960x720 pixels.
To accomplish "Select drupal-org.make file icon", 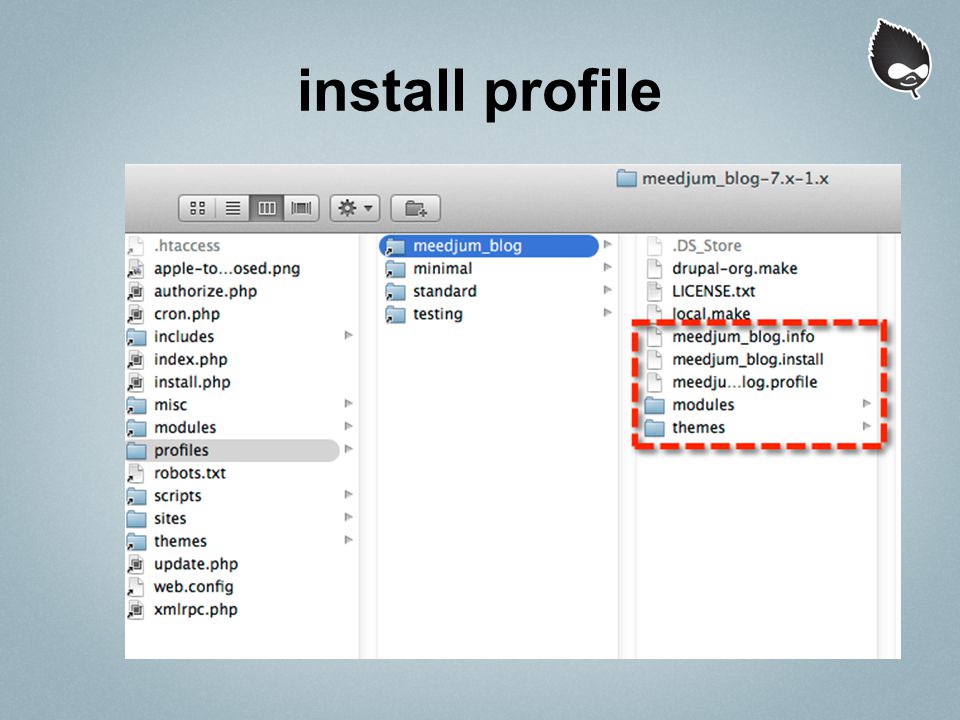I will pyautogui.click(x=654, y=269).
